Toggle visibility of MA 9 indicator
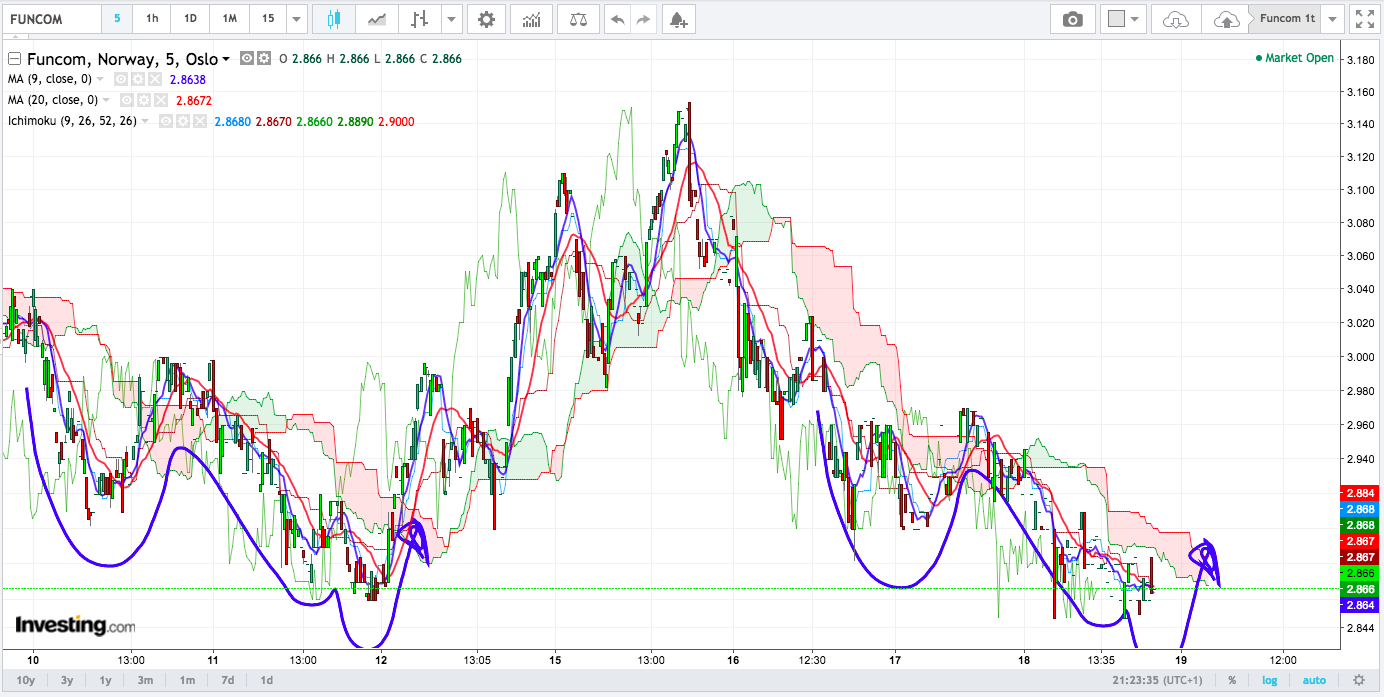The height and width of the screenshot is (697, 1384). click(121, 79)
